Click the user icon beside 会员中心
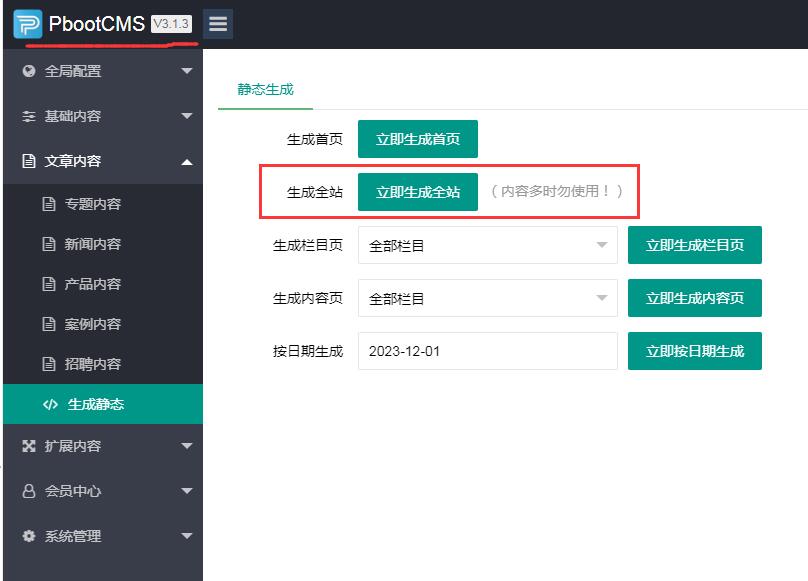808x581 pixels. click(x=29, y=491)
